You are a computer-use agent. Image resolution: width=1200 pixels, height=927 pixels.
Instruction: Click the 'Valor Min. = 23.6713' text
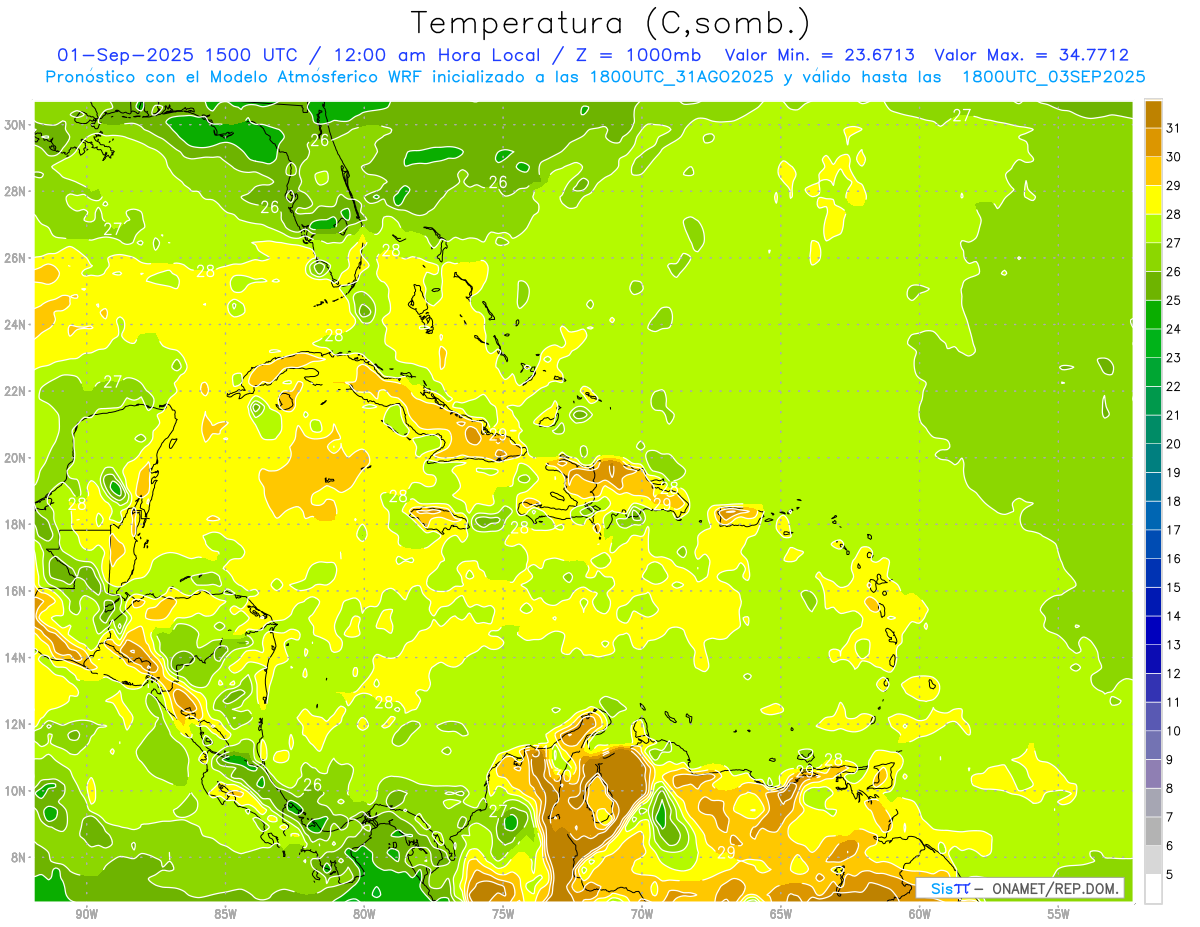pyautogui.click(x=819, y=55)
